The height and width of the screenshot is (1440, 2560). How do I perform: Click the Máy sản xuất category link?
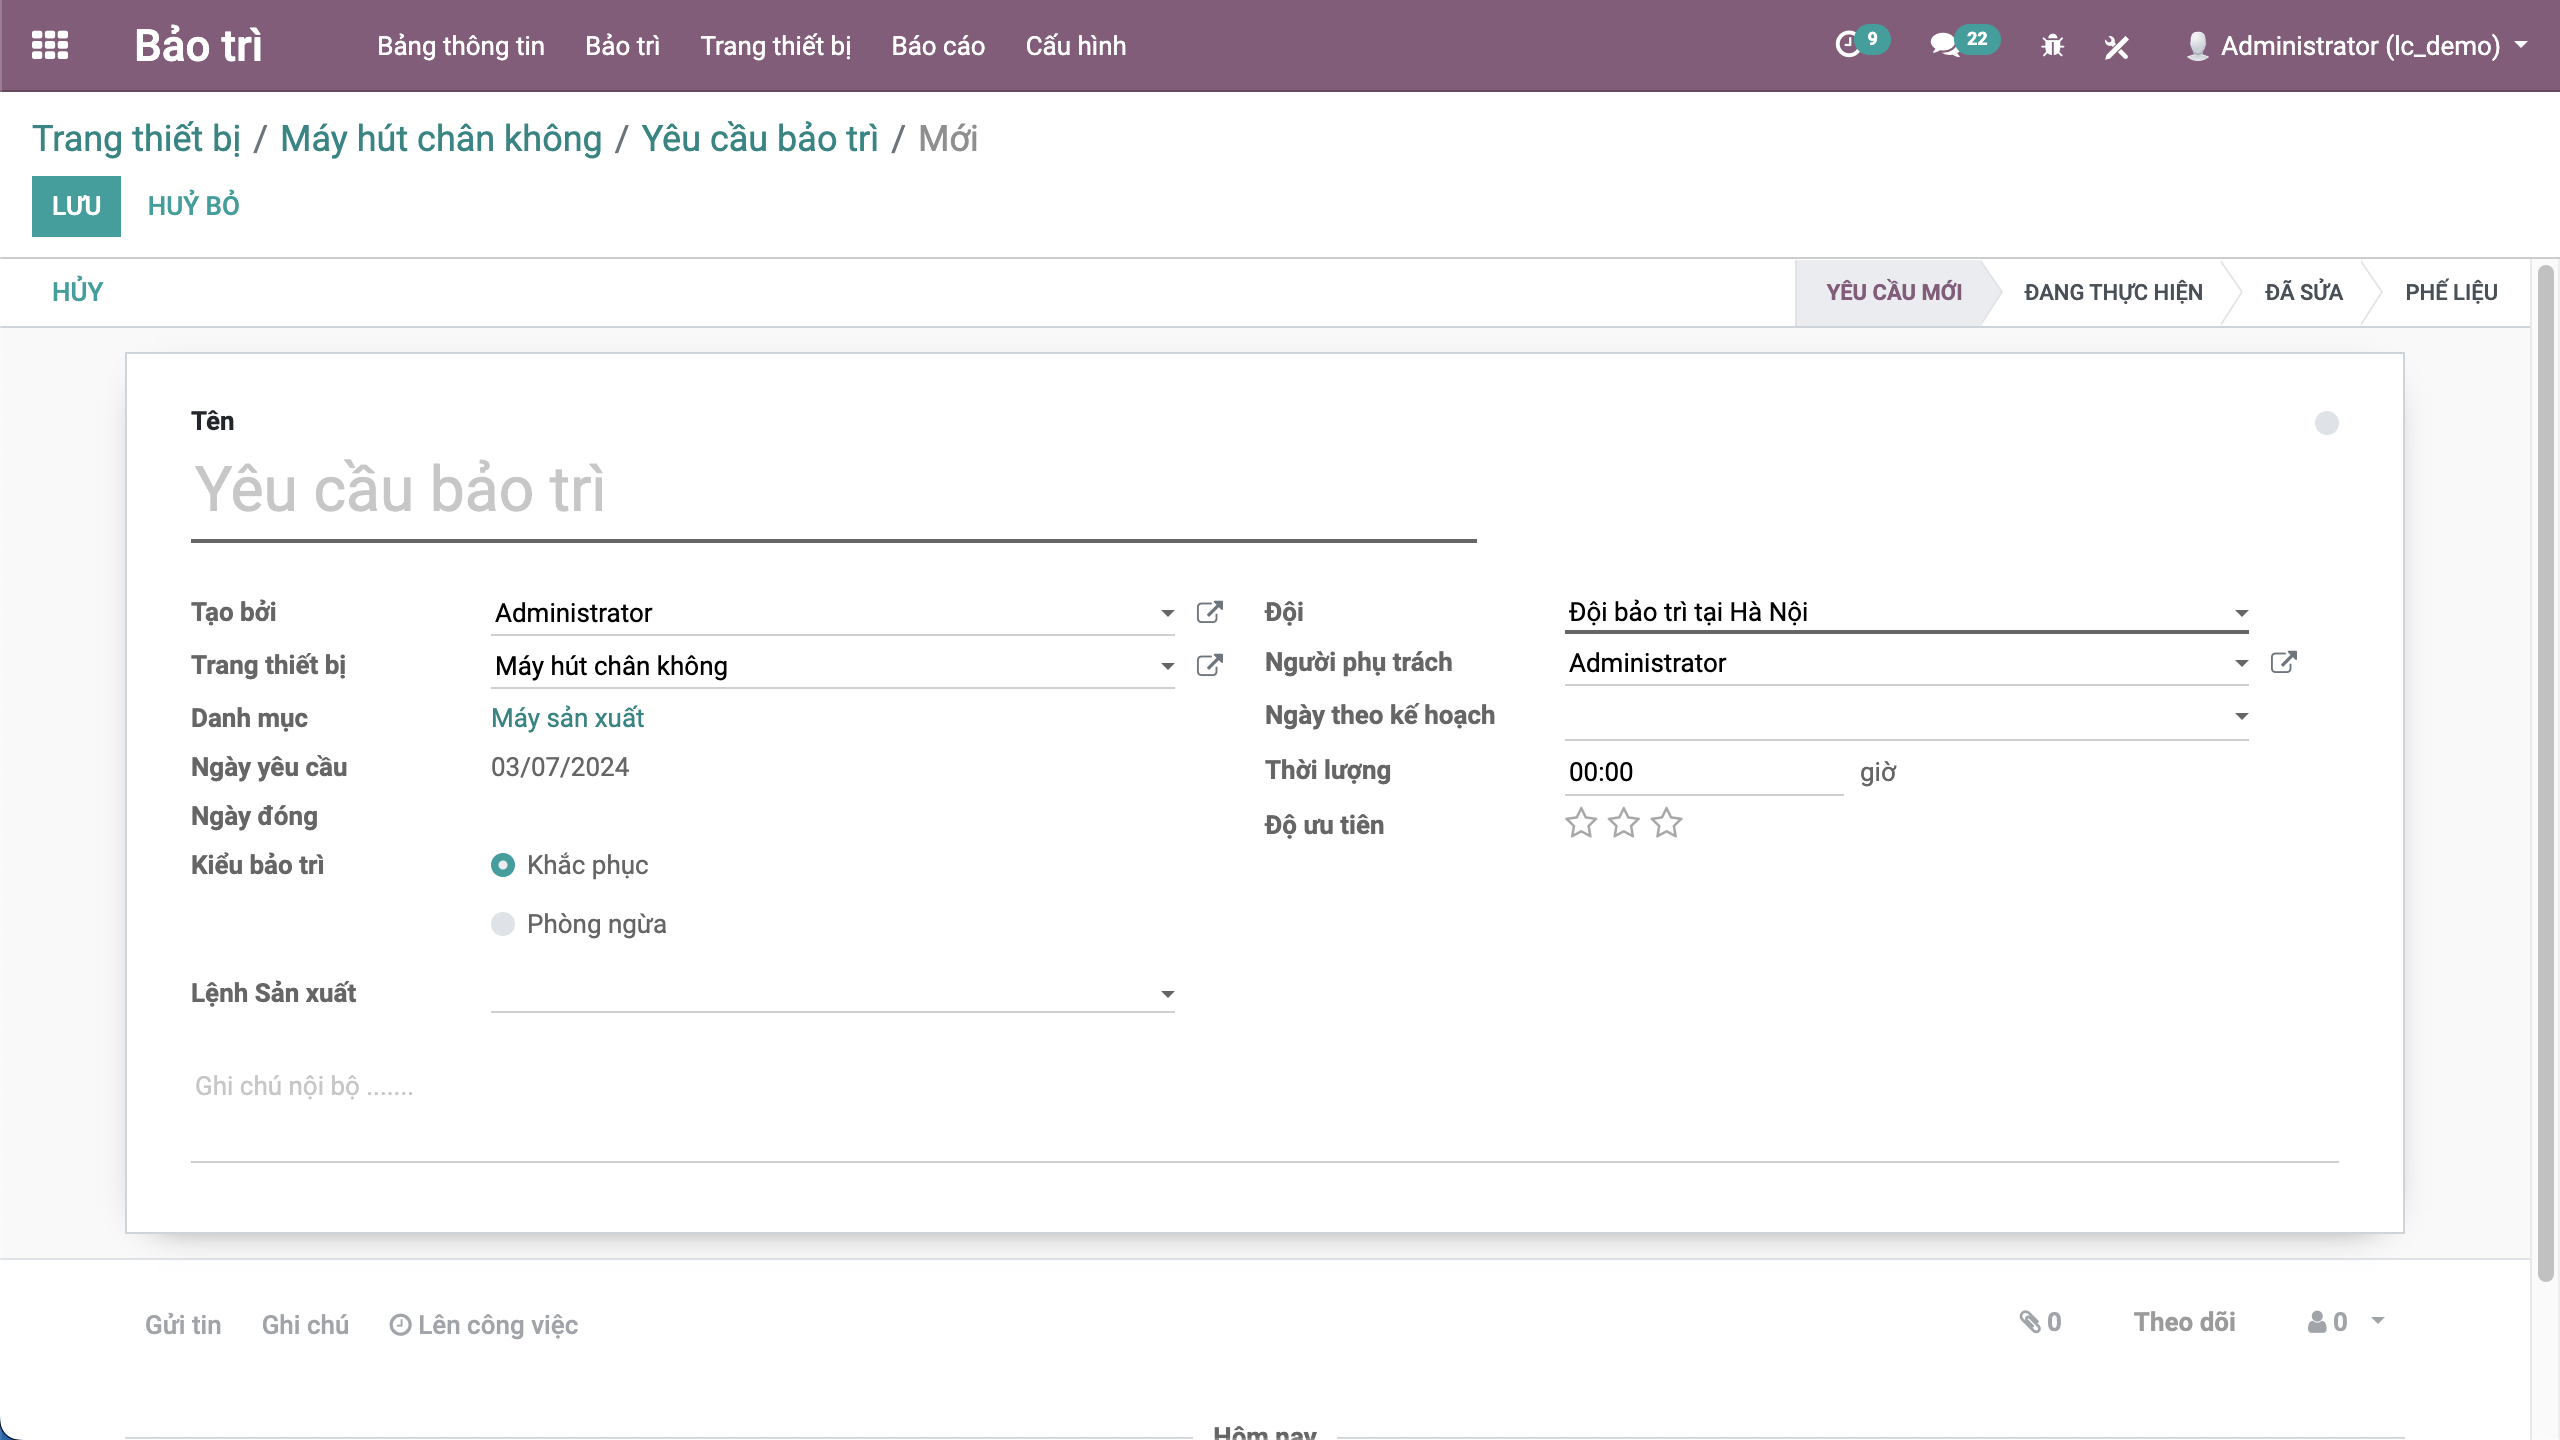567,718
